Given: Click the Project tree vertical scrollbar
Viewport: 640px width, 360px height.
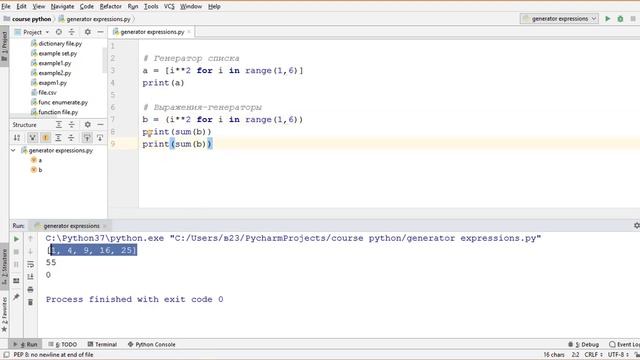Looking at the screenshot, I should 104,61.
